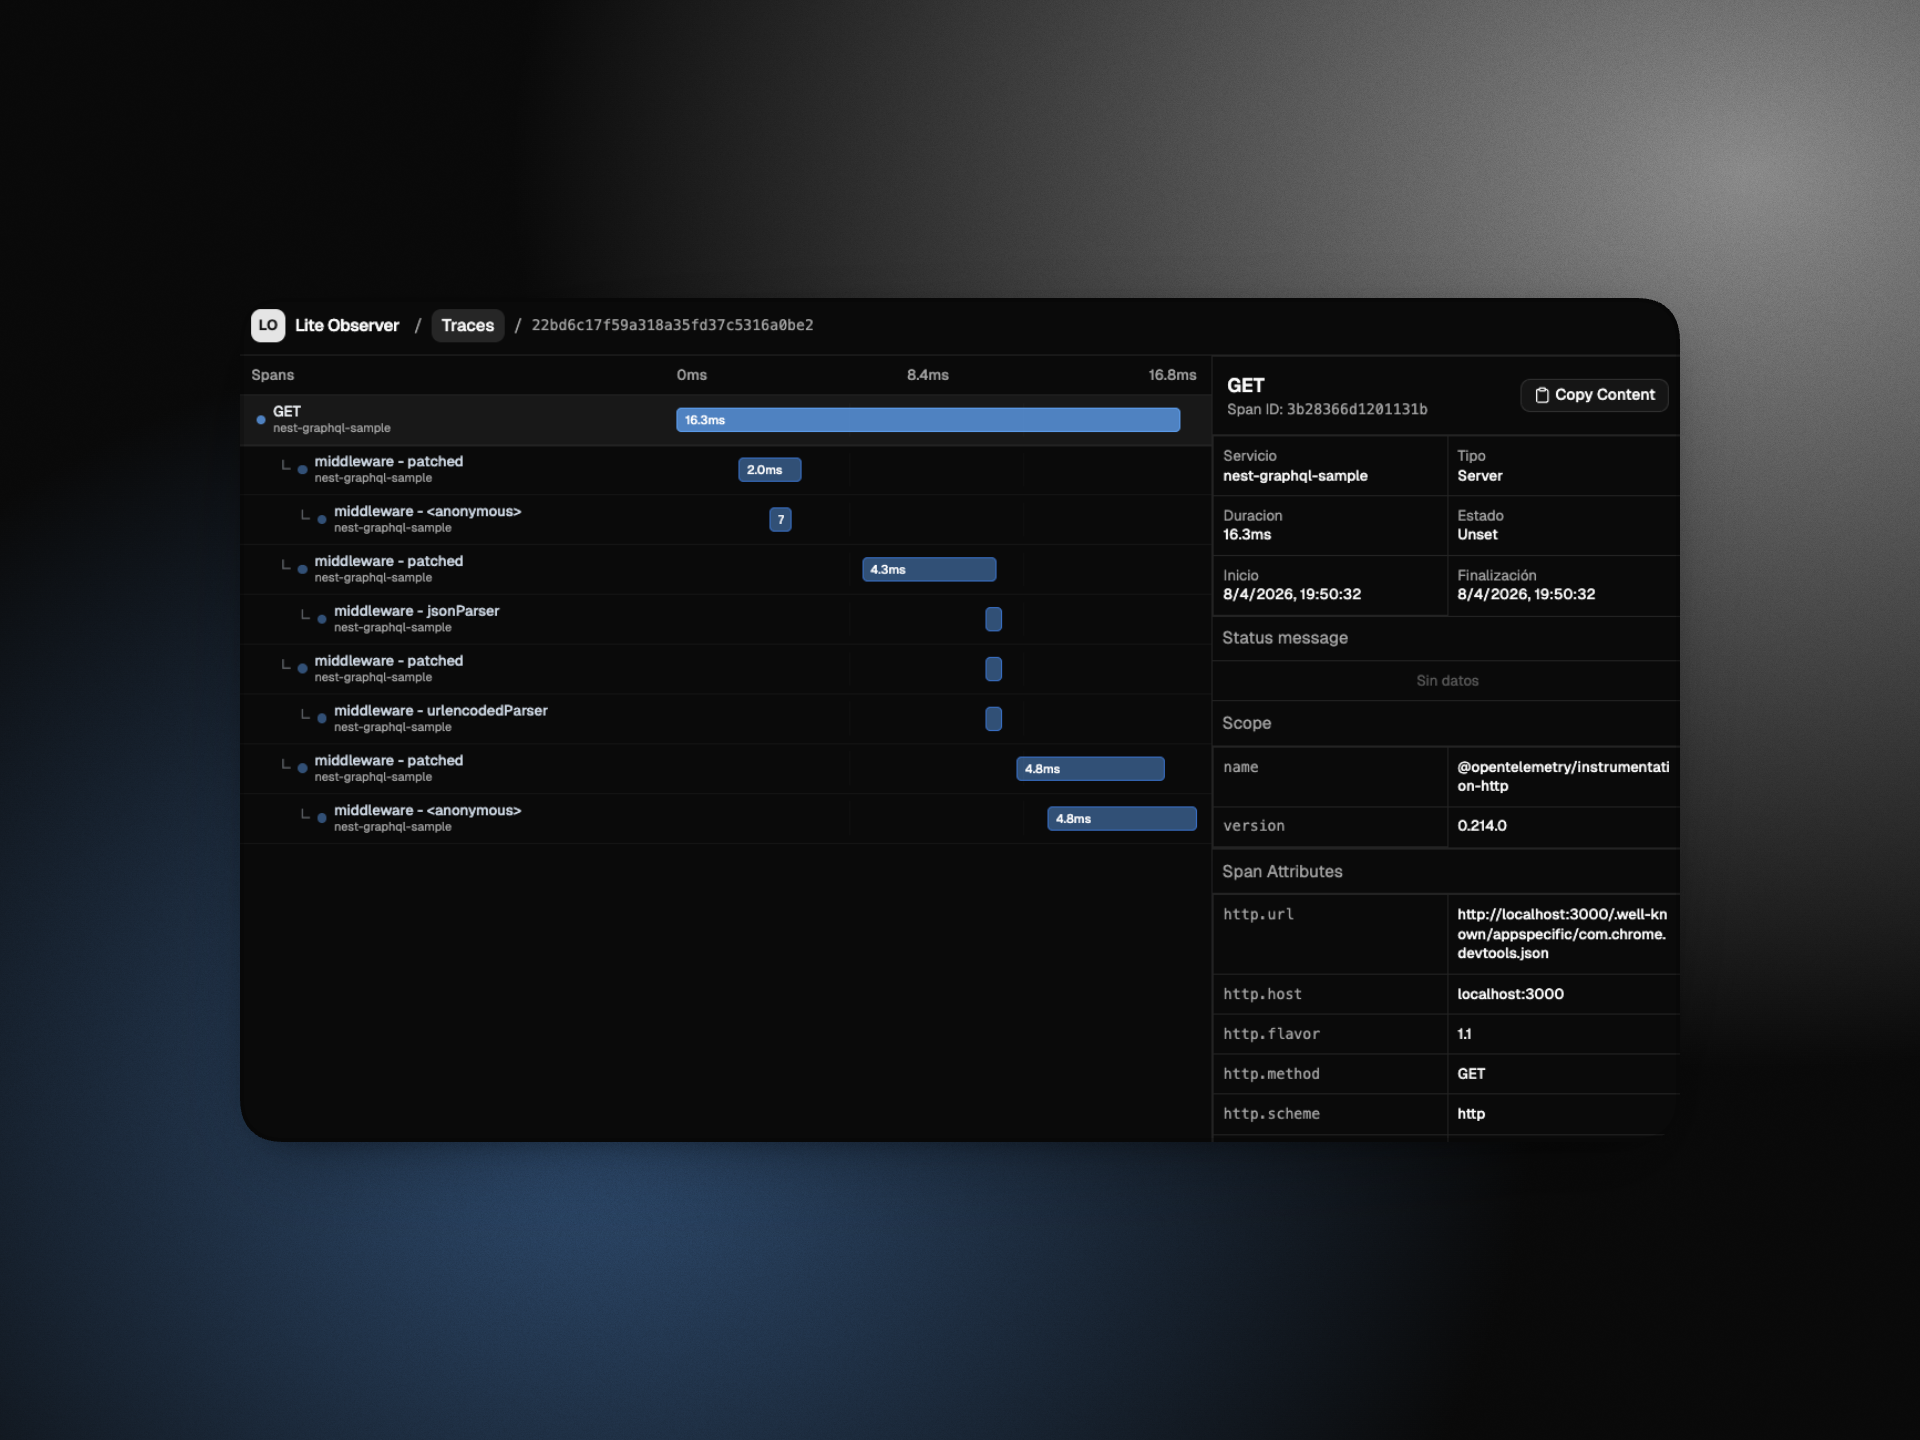Image resolution: width=1920 pixels, height=1440 pixels.
Task: Click the Tipo value Server
Action: point(1479,476)
